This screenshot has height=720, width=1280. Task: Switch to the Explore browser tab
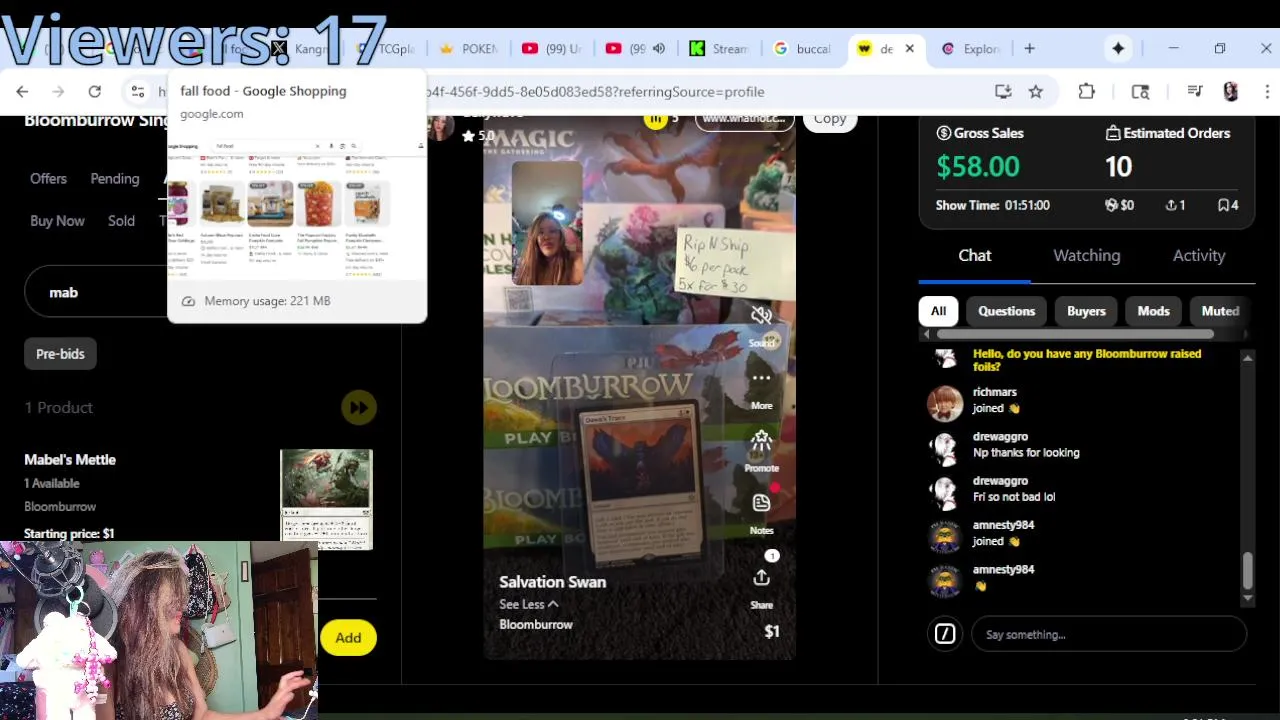[x=970, y=48]
